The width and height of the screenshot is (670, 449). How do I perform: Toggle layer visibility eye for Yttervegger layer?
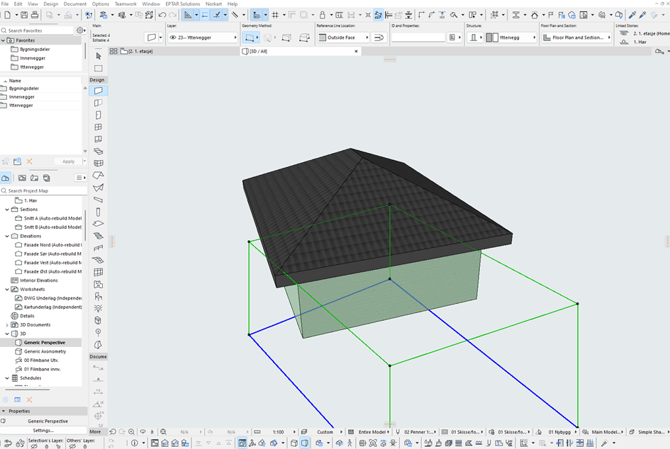(174, 38)
